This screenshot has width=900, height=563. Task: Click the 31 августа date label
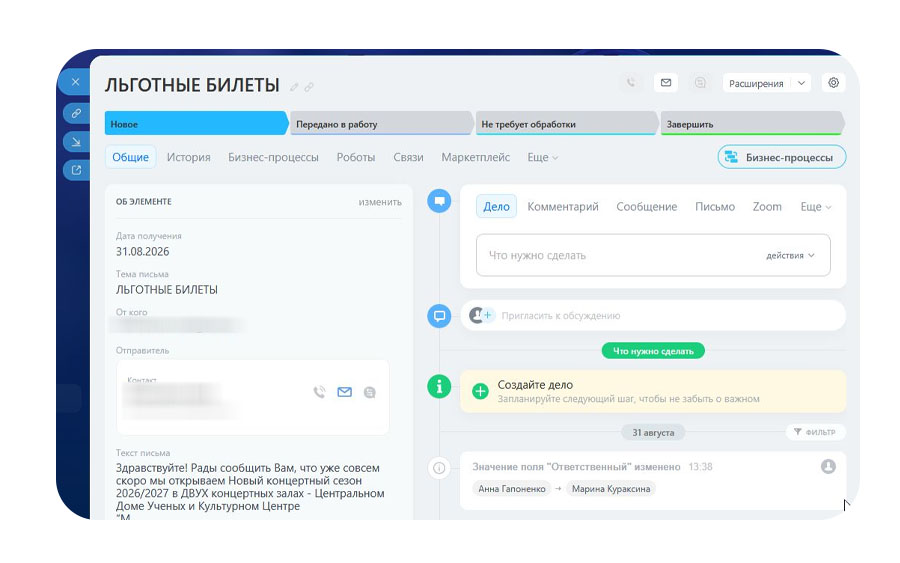click(x=653, y=432)
